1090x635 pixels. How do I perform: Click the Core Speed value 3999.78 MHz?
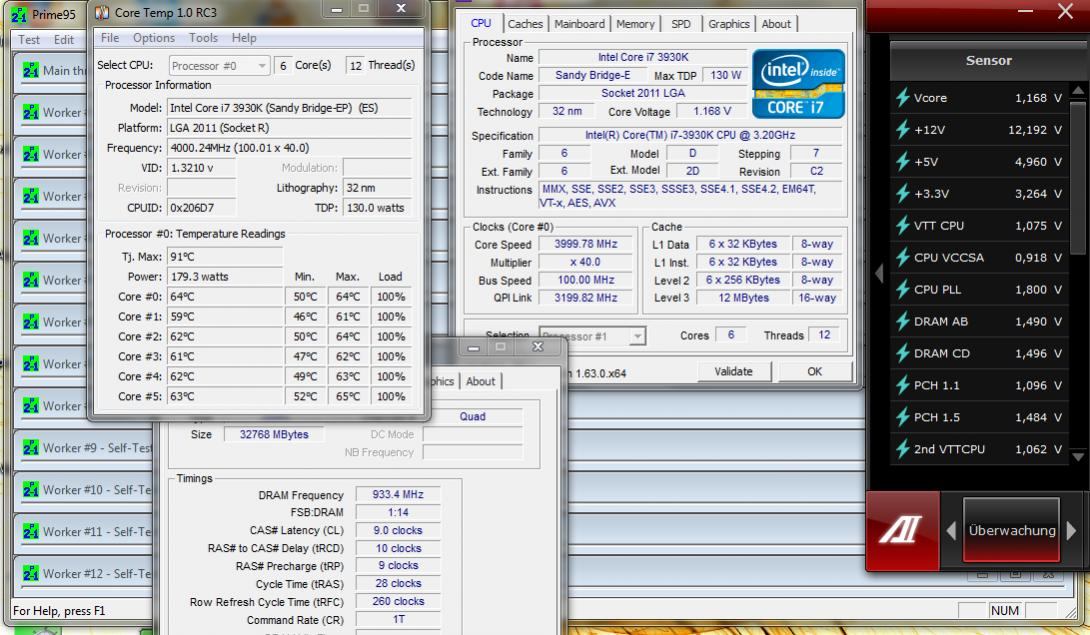click(x=585, y=244)
